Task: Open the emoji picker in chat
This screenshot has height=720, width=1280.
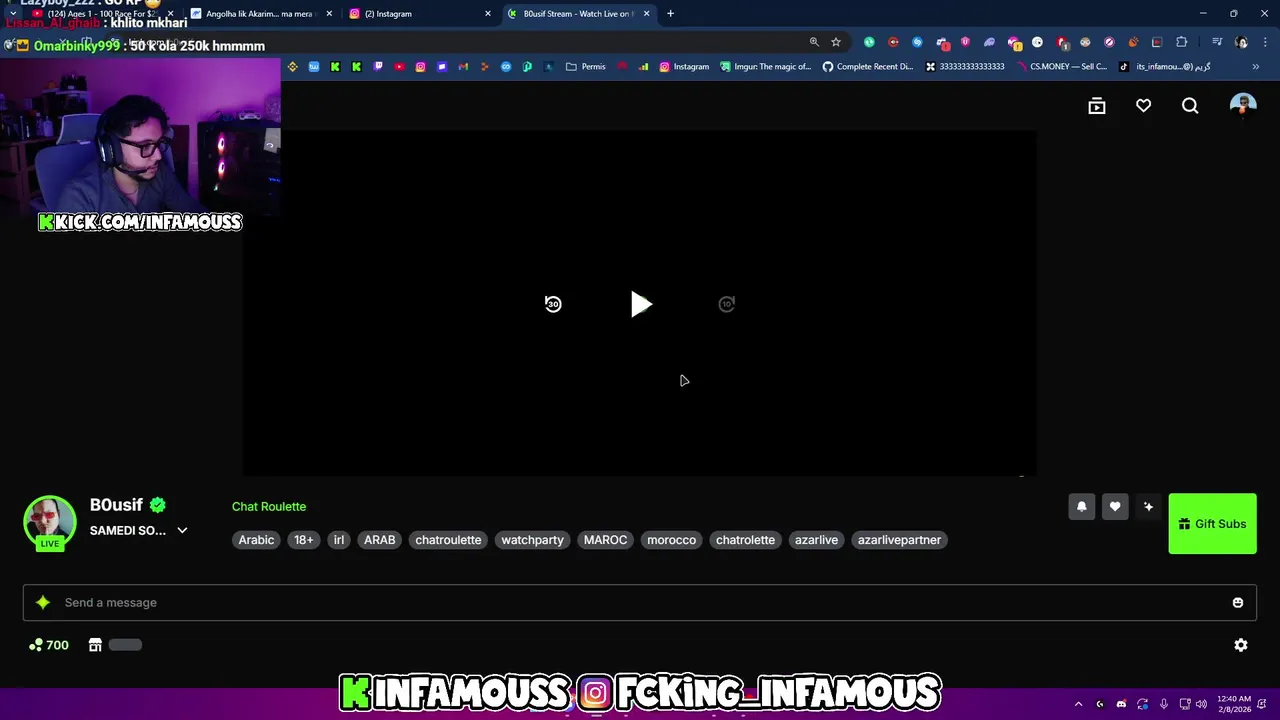Action: [x=1238, y=603]
